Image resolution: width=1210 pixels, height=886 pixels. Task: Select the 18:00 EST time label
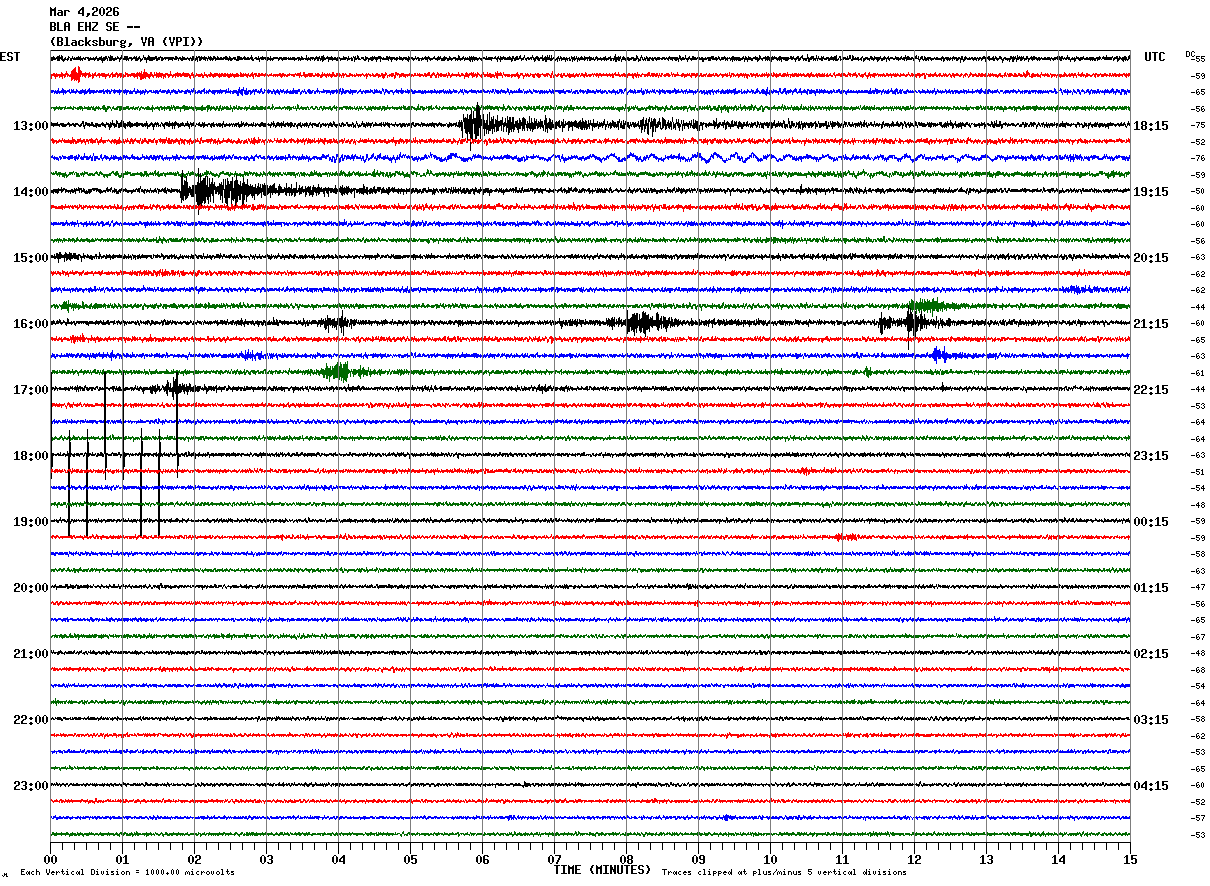tap(30, 456)
